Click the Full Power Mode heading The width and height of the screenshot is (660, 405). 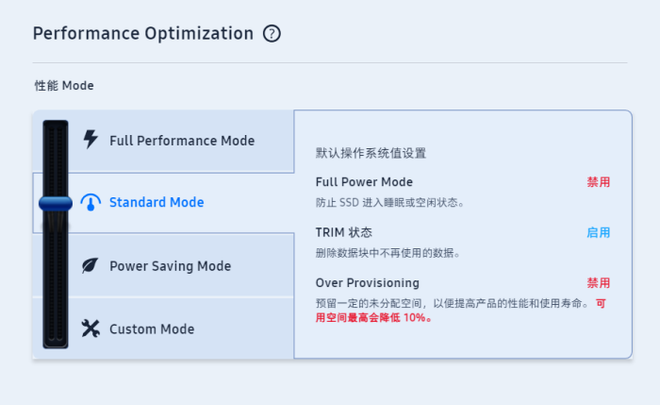pyautogui.click(x=364, y=183)
